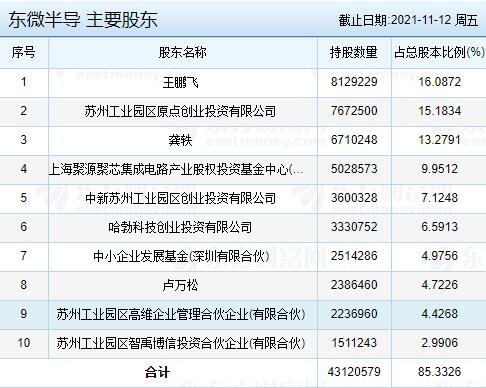
Task: Click the date '截止日期:2021-11-12 周五'
Action: pyautogui.click(x=408, y=20)
